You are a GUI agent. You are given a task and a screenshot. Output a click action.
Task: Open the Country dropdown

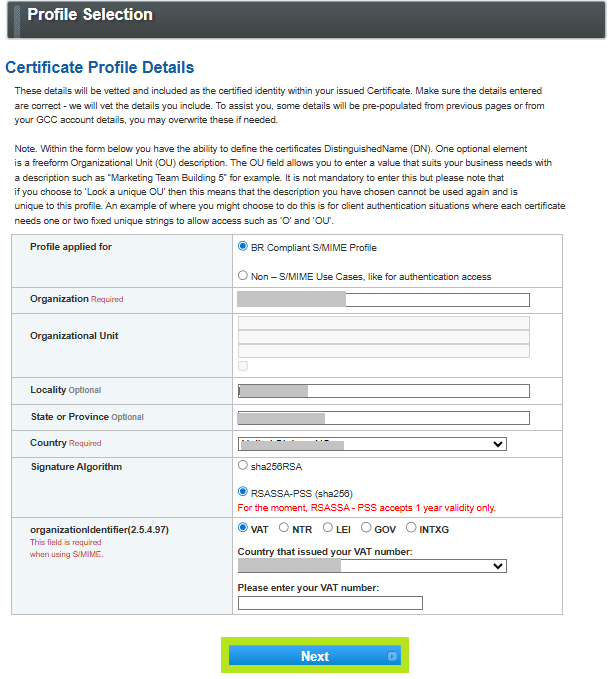[372, 444]
